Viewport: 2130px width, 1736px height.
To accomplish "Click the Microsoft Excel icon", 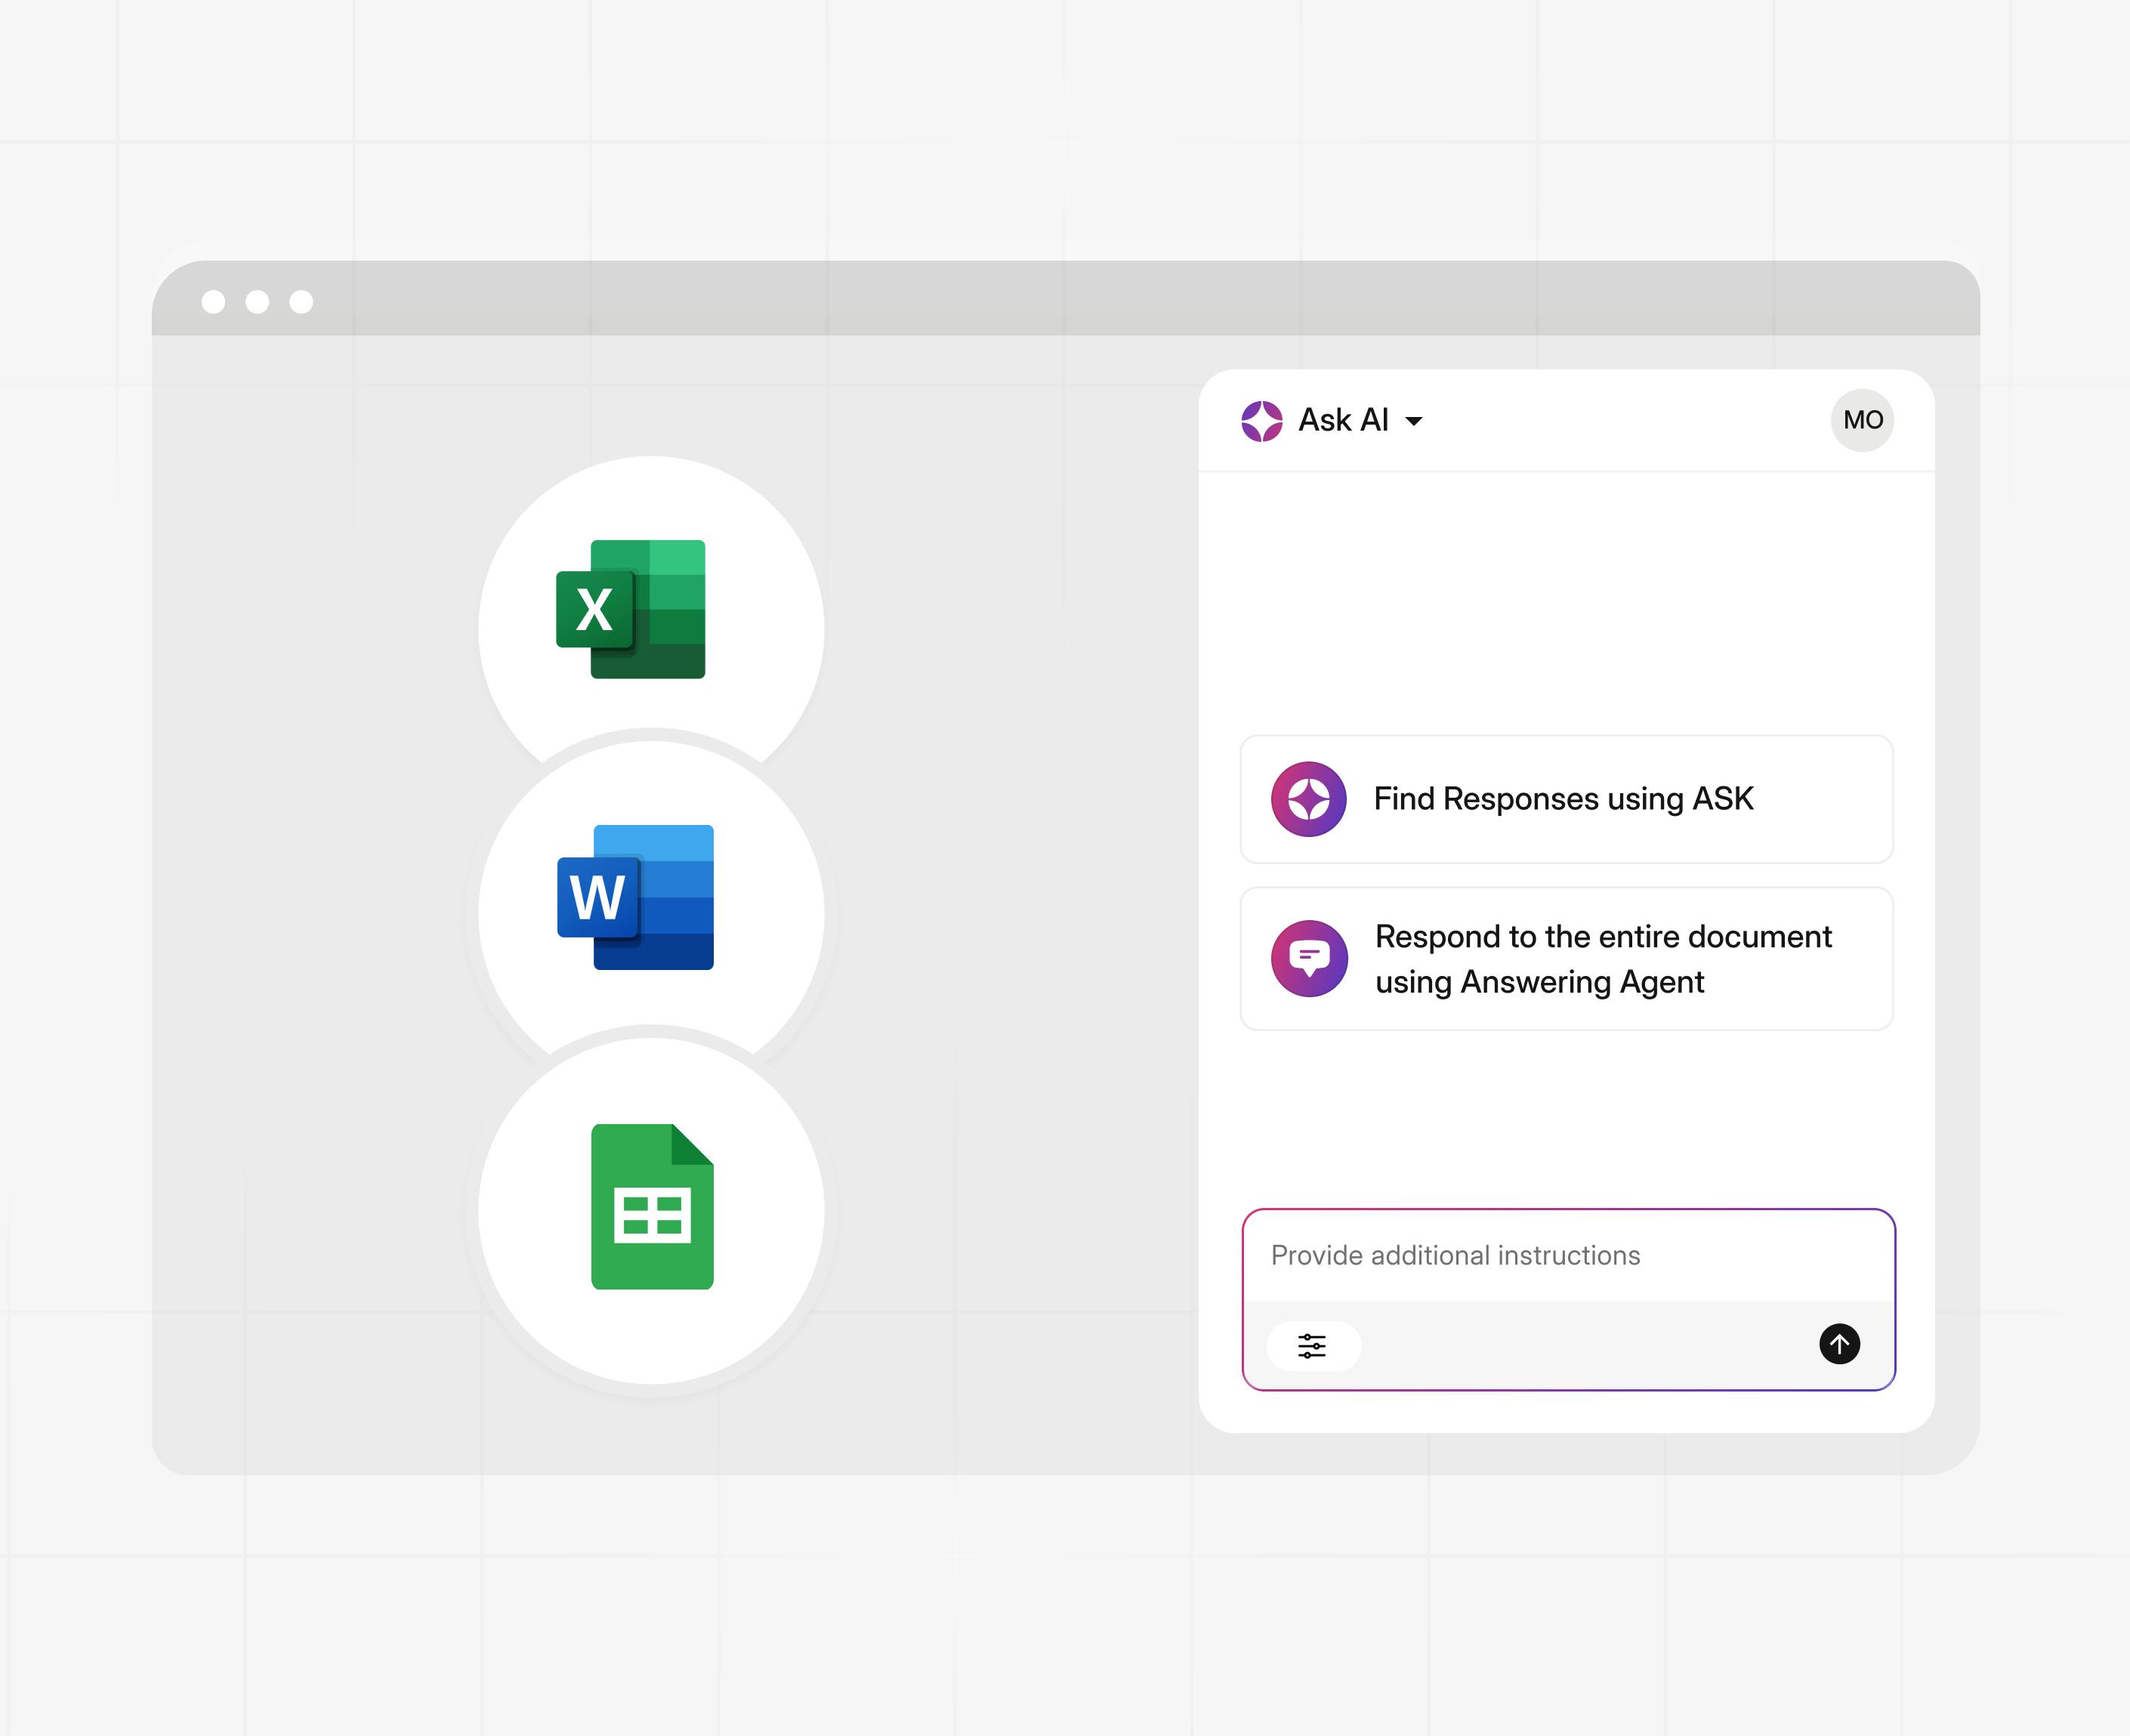I will [x=631, y=609].
